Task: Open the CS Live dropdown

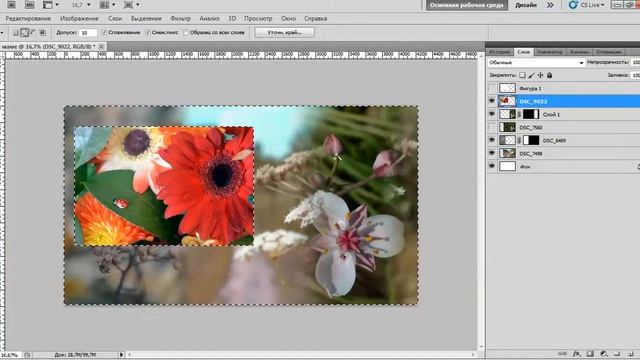Action: pyautogui.click(x=593, y=5)
